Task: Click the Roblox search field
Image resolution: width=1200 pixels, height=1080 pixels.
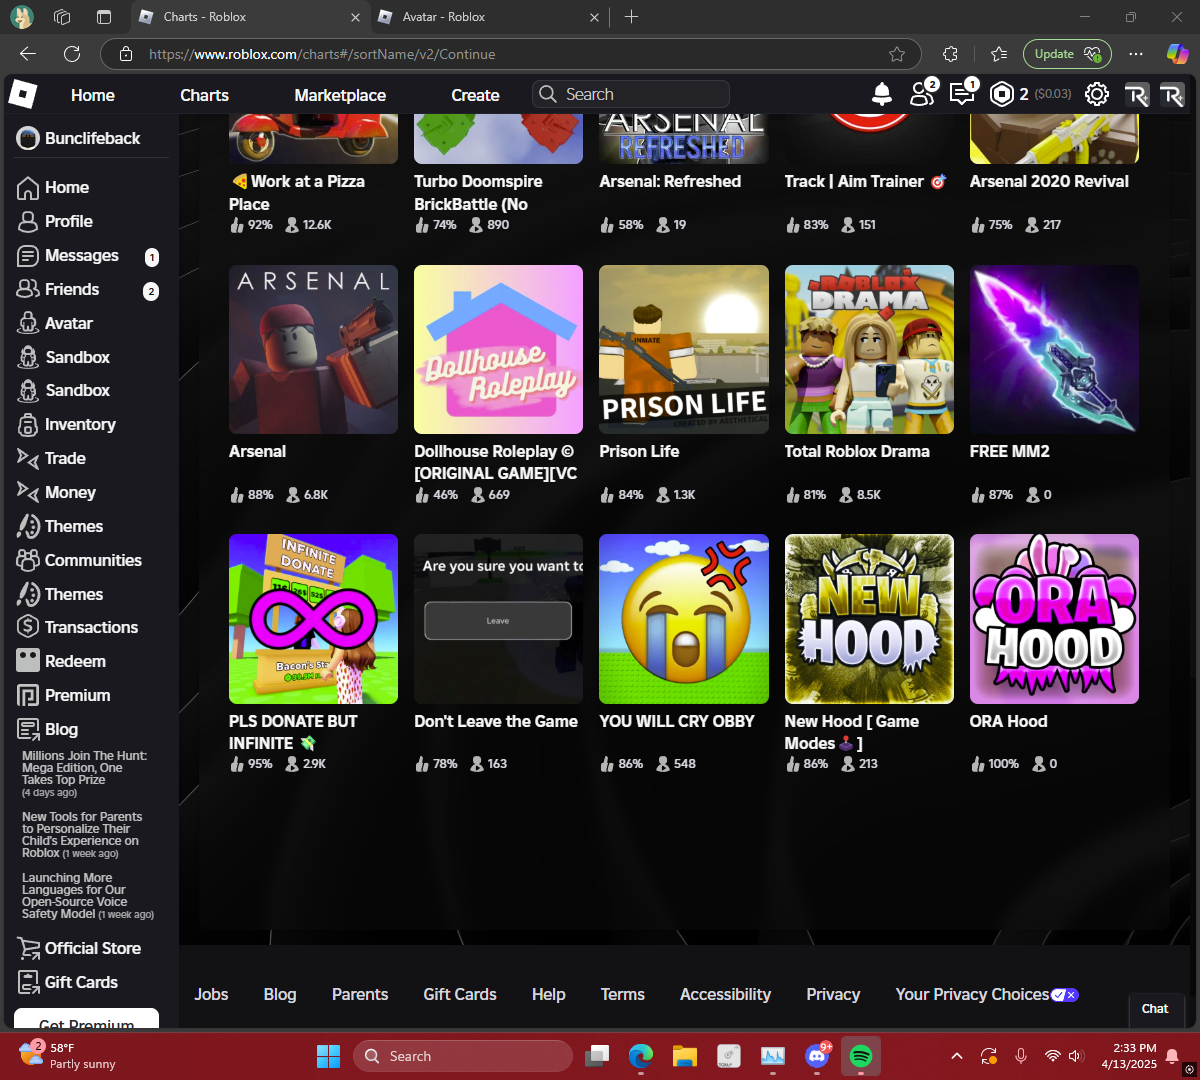Action: pos(631,94)
